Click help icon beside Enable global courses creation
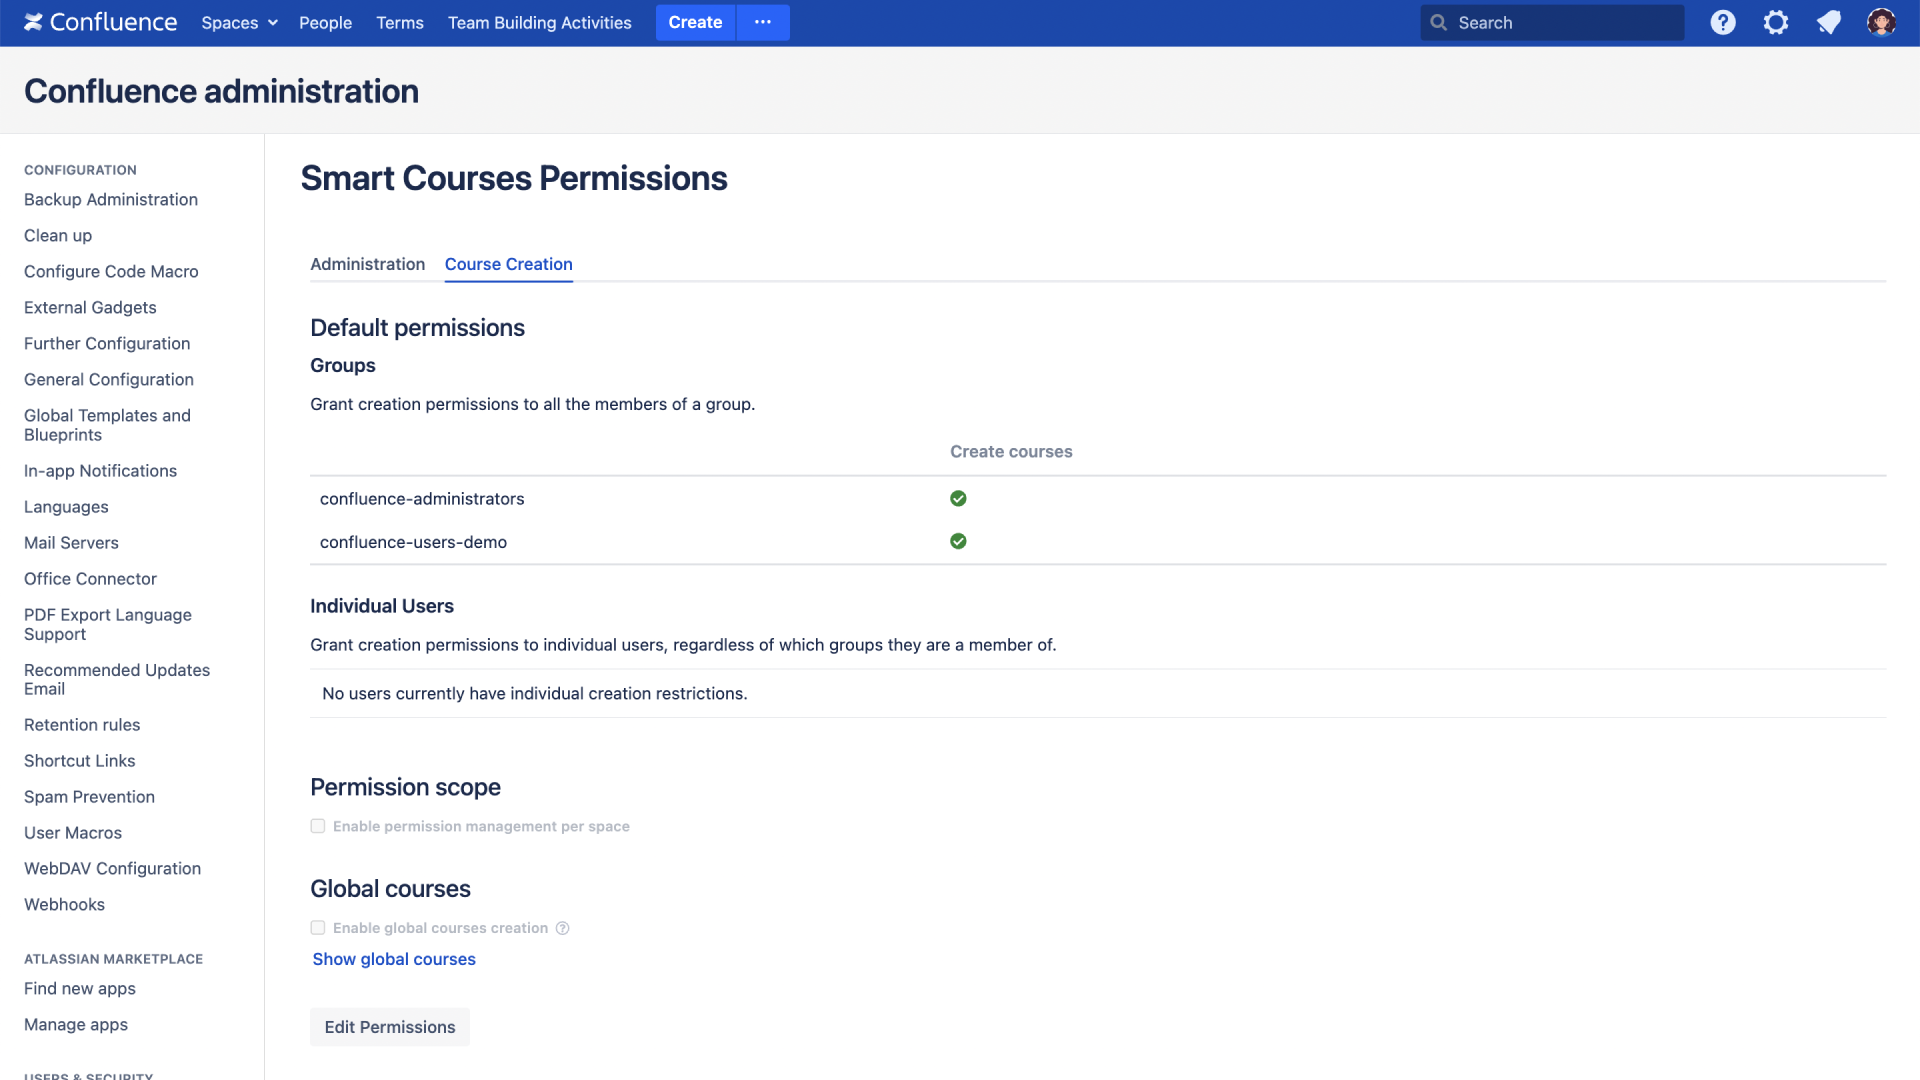 coord(563,928)
